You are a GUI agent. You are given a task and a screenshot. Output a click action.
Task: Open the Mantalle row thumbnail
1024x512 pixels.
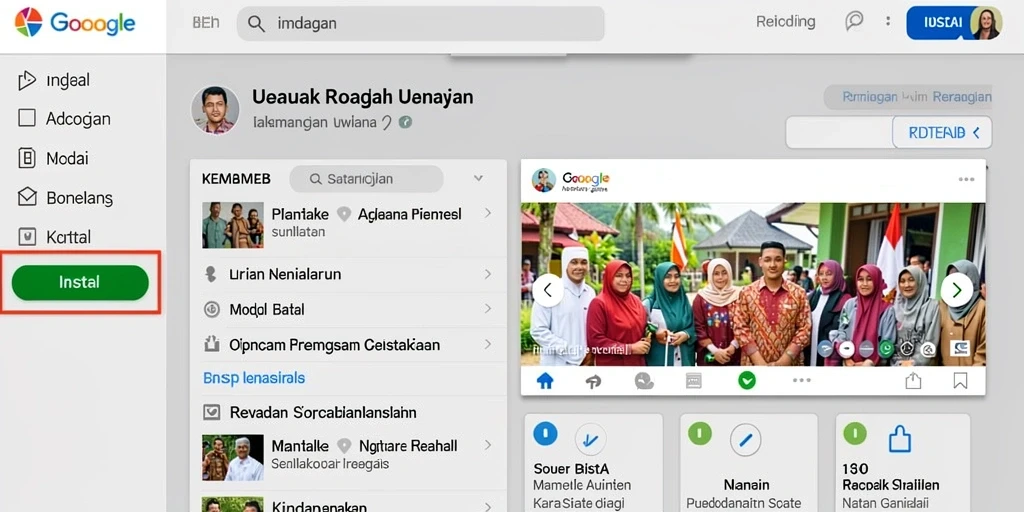point(233,458)
